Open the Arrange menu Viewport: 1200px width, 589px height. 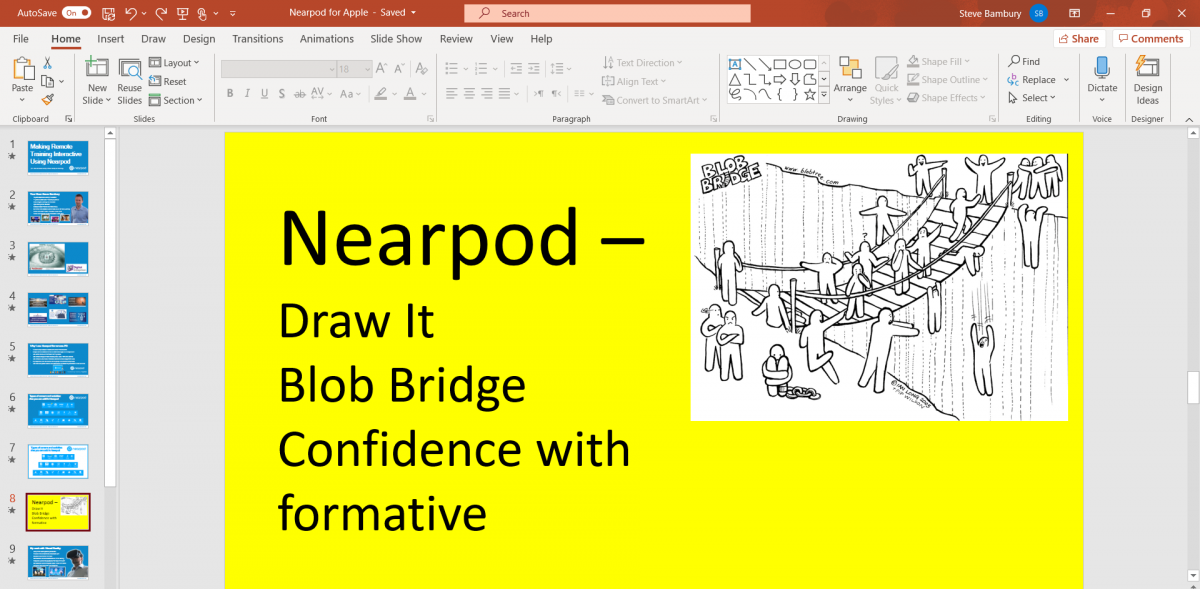[x=851, y=79]
